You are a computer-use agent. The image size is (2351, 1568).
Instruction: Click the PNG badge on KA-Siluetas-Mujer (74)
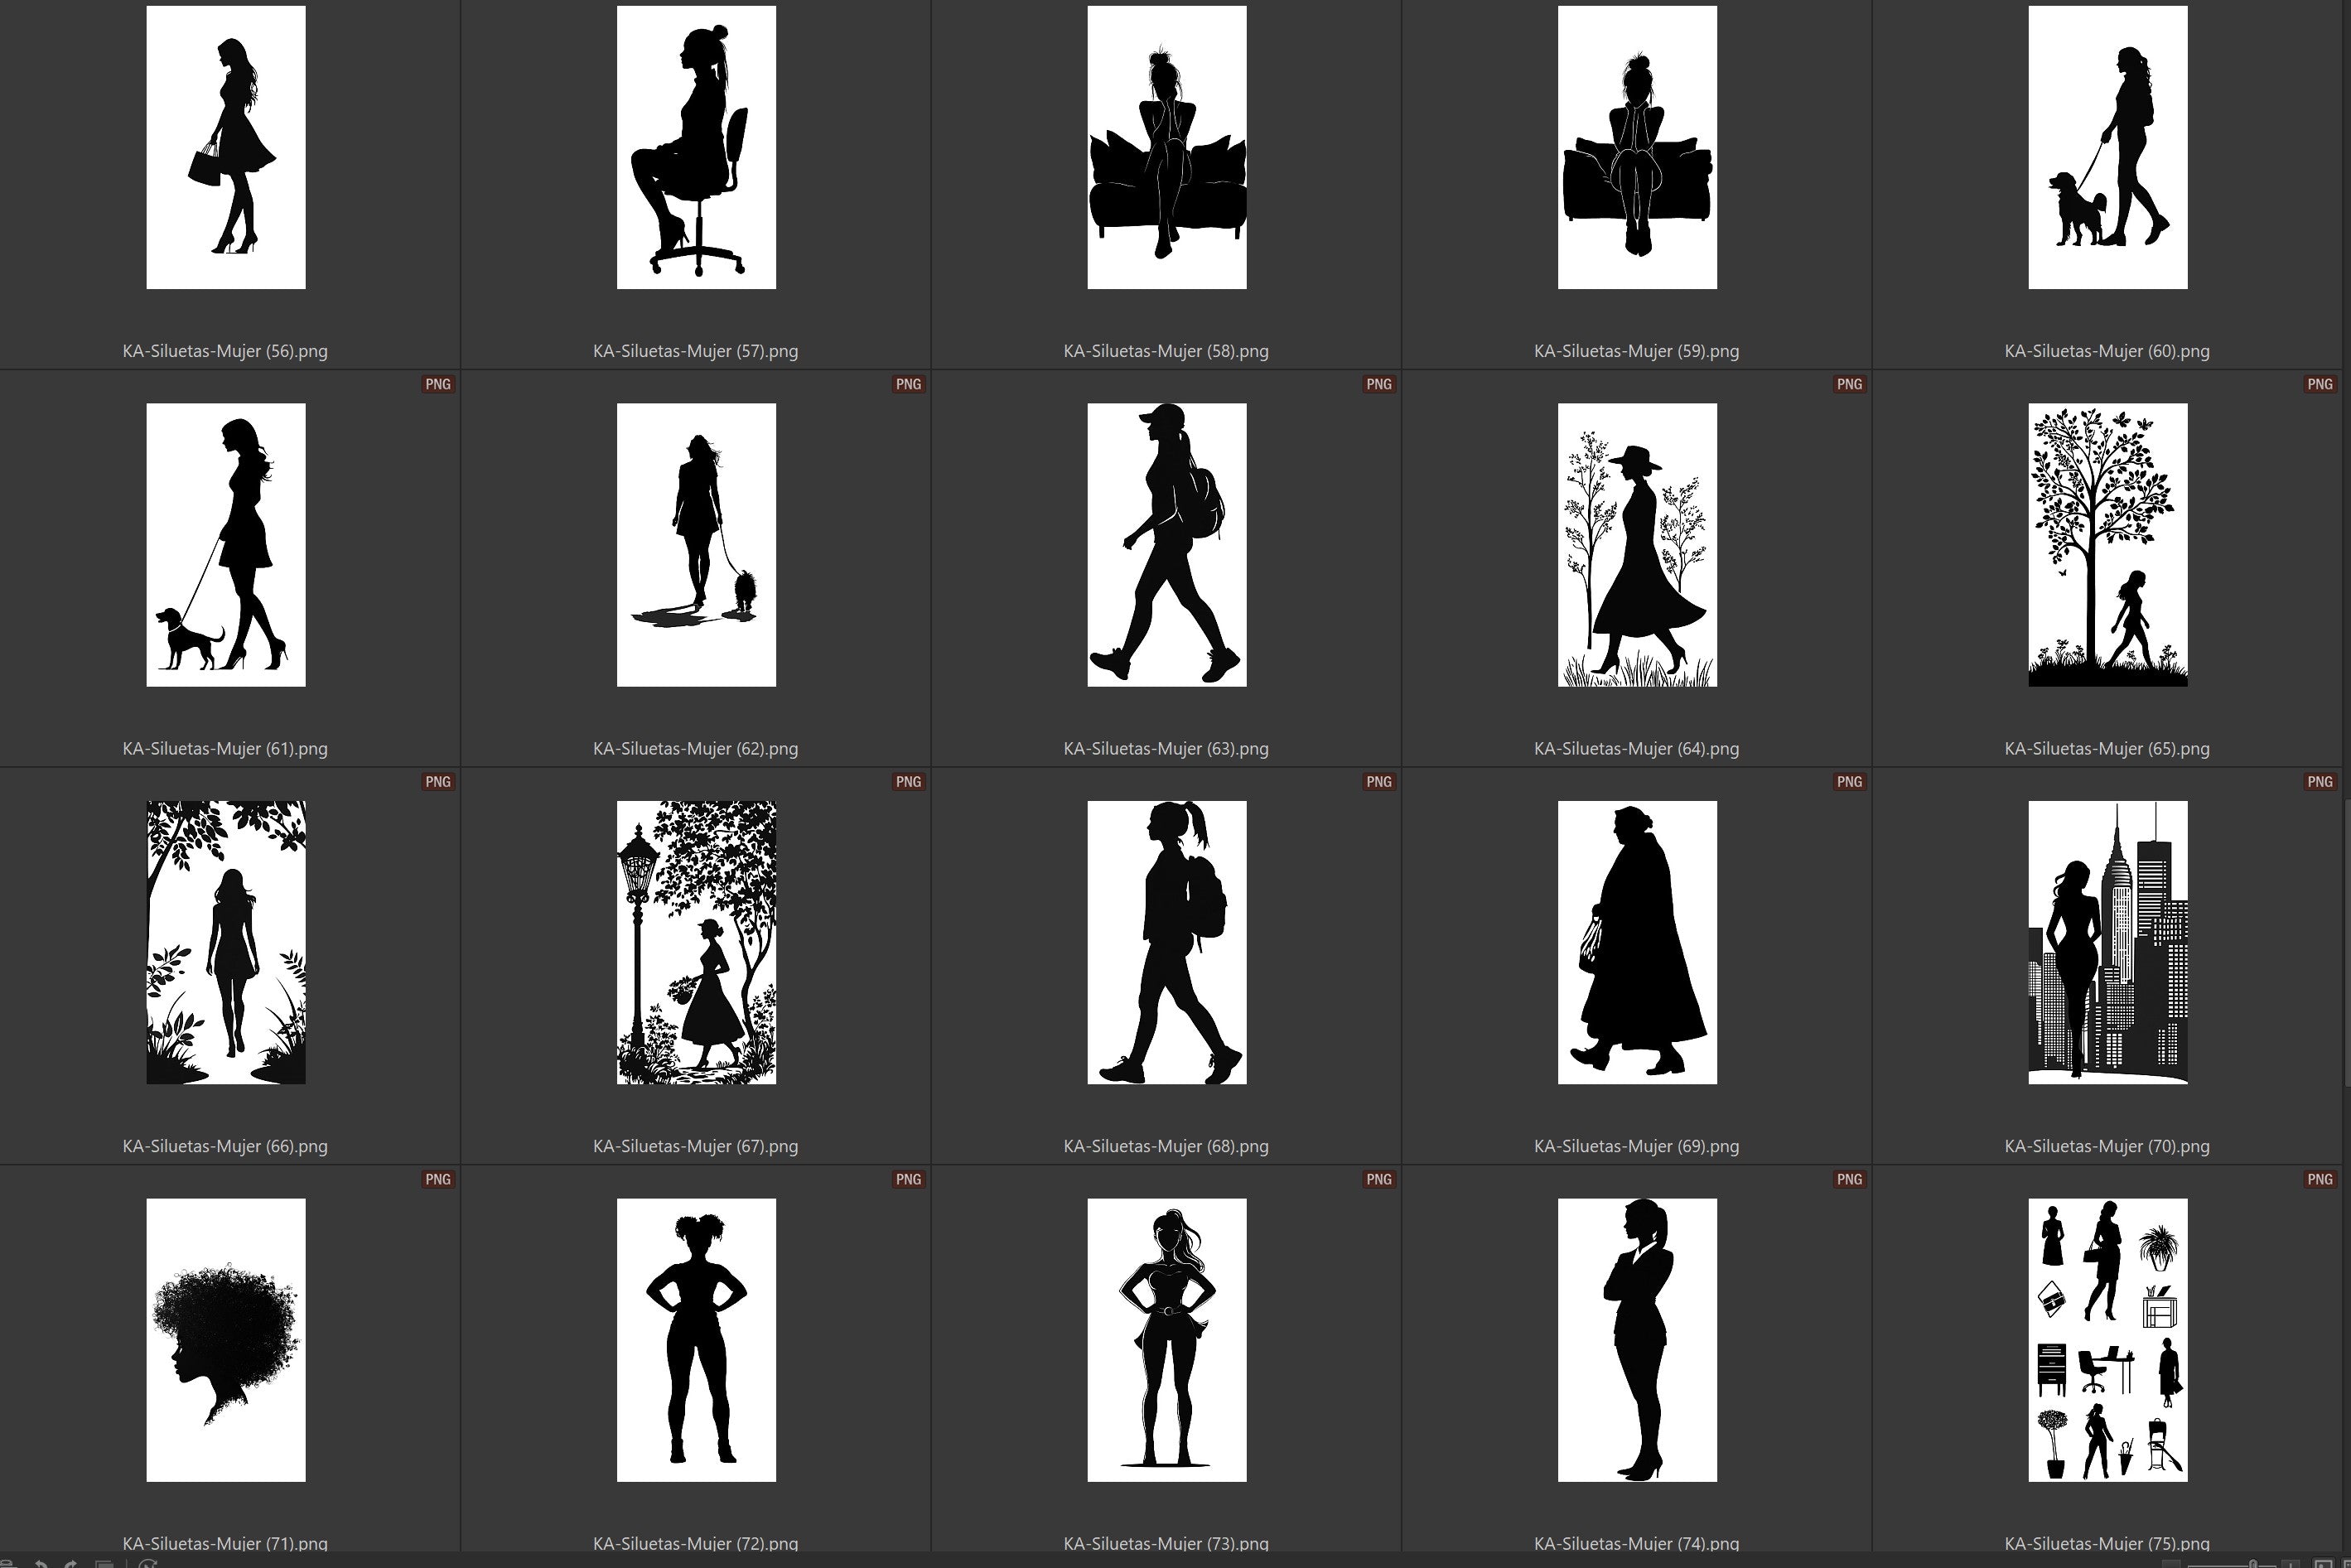tap(1849, 1179)
